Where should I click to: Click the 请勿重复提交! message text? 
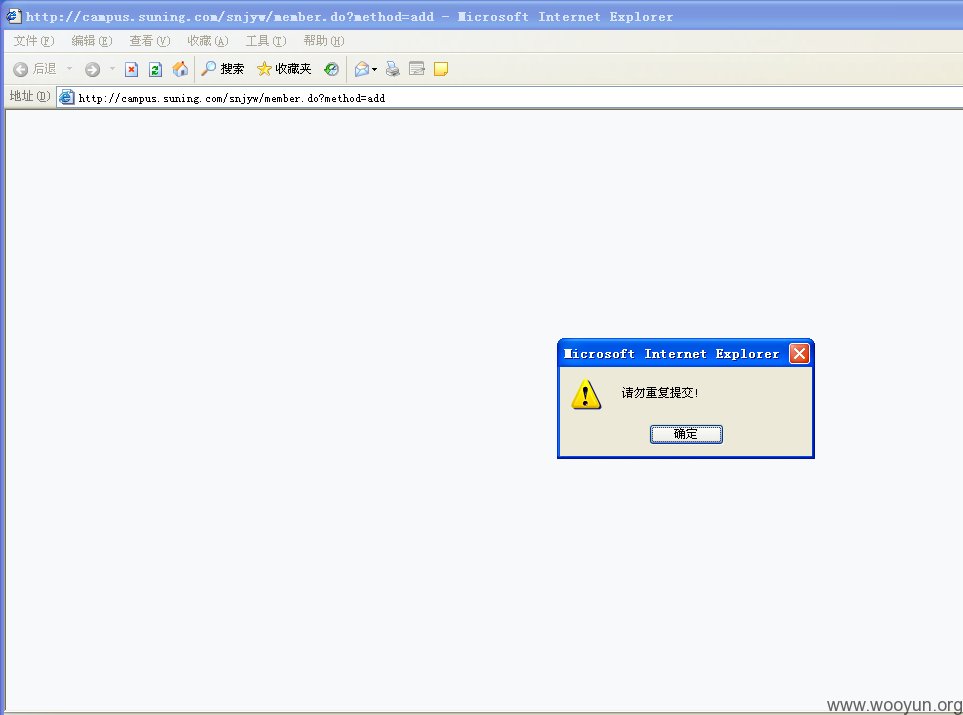pyautogui.click(x=660, y=393)
